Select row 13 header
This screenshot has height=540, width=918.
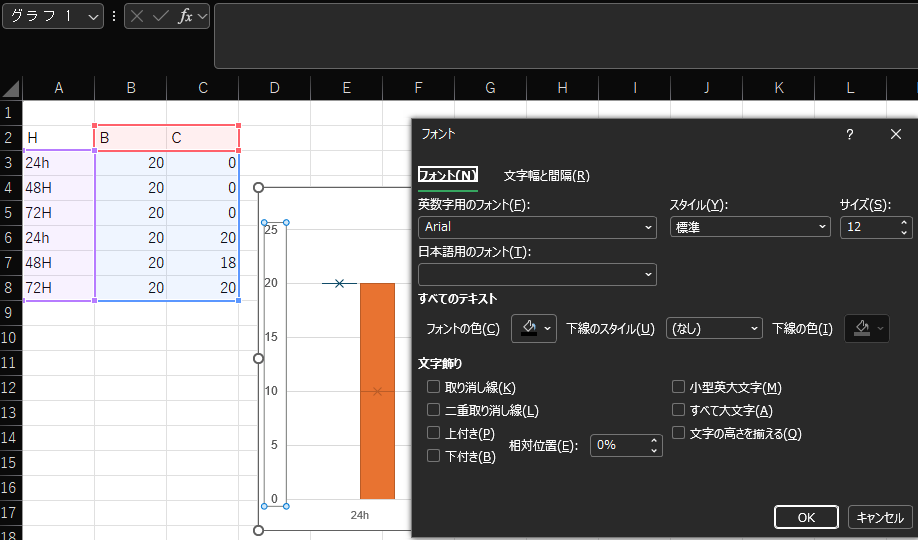[11, 412]
